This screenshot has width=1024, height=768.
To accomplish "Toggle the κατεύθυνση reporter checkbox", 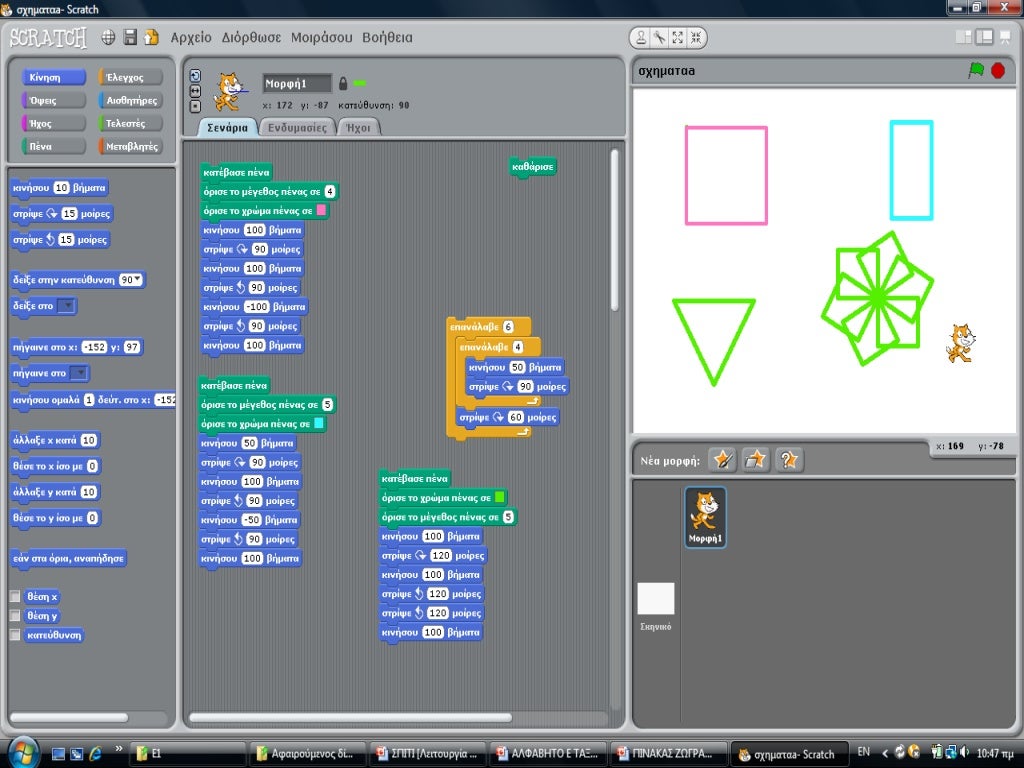I will pos(15,635).
